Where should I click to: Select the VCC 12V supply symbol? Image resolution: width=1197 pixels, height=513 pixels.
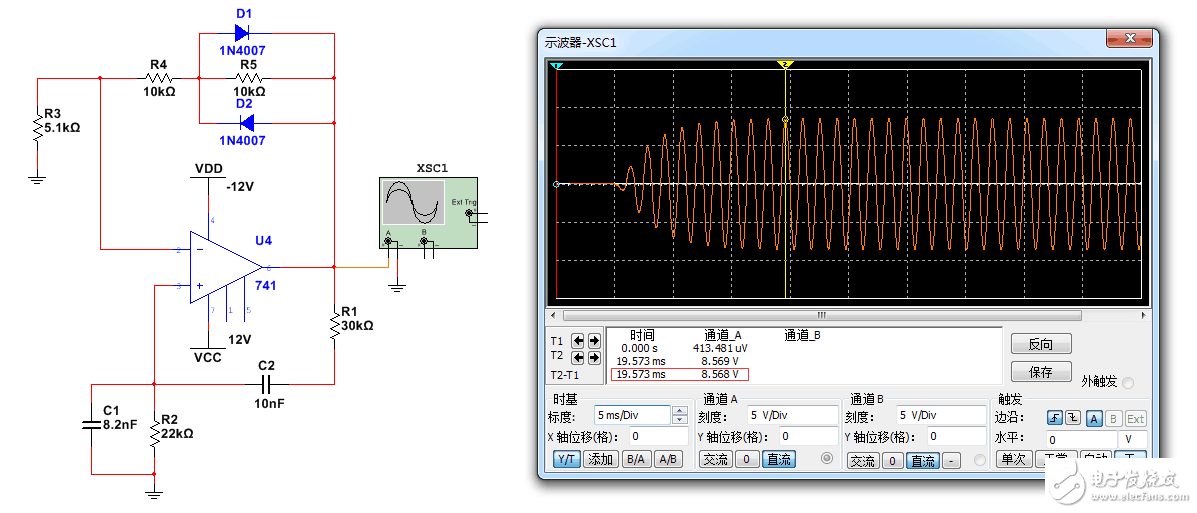pos(209,347)
